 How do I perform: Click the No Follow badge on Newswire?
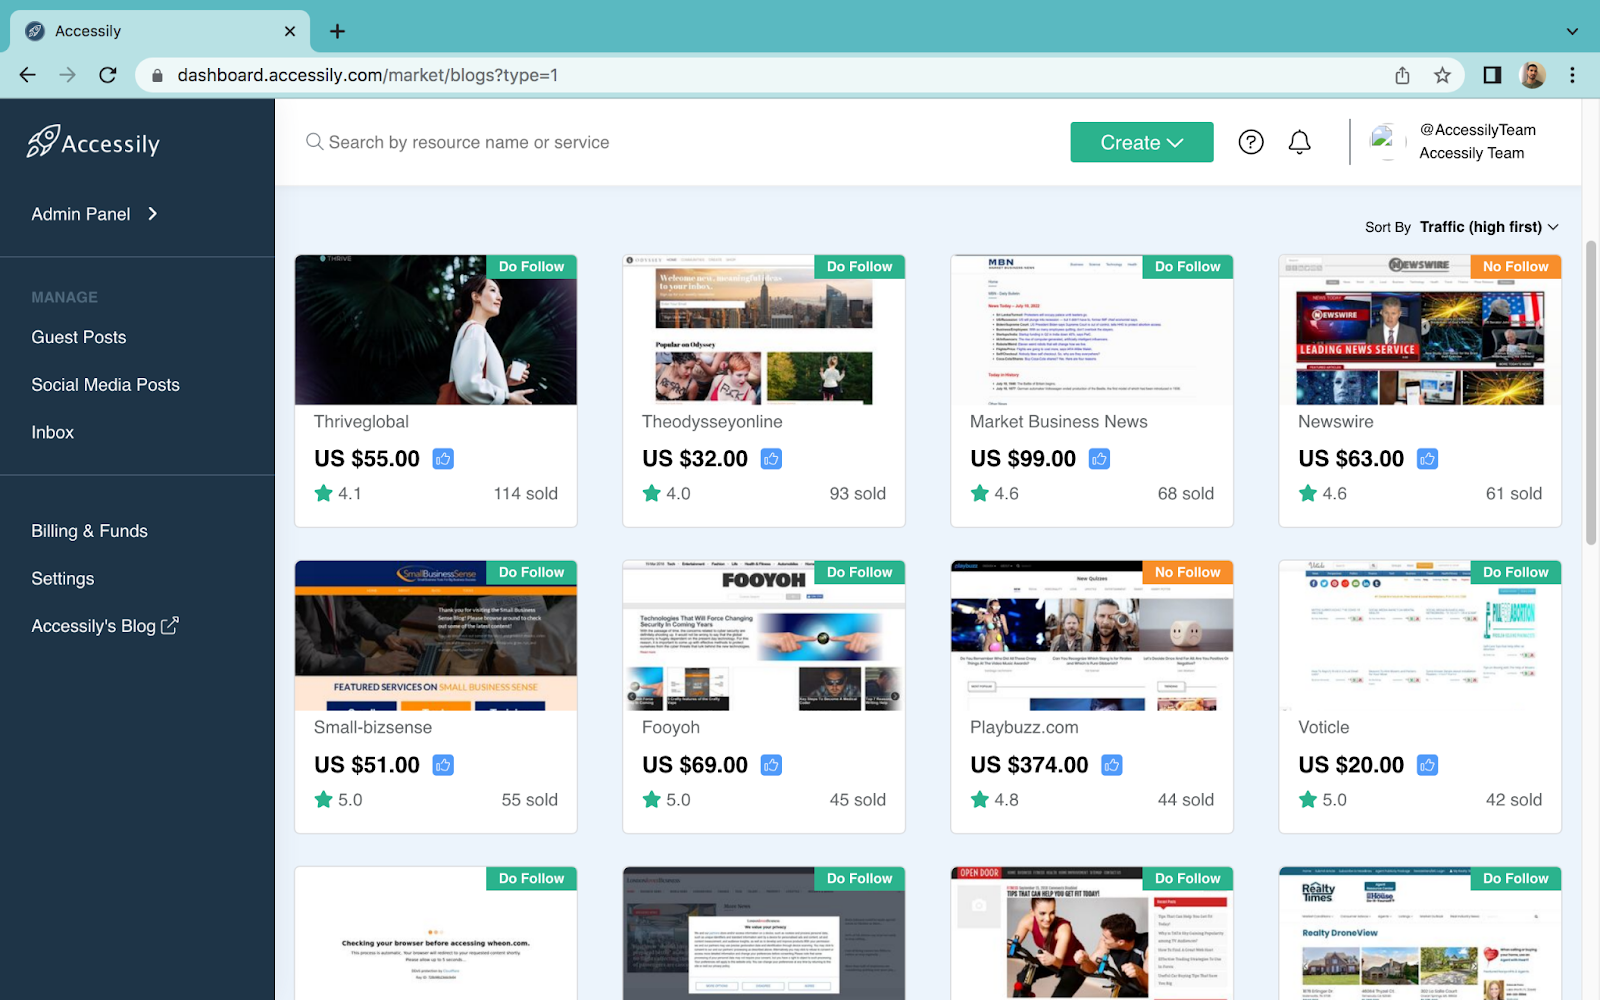1515,267
